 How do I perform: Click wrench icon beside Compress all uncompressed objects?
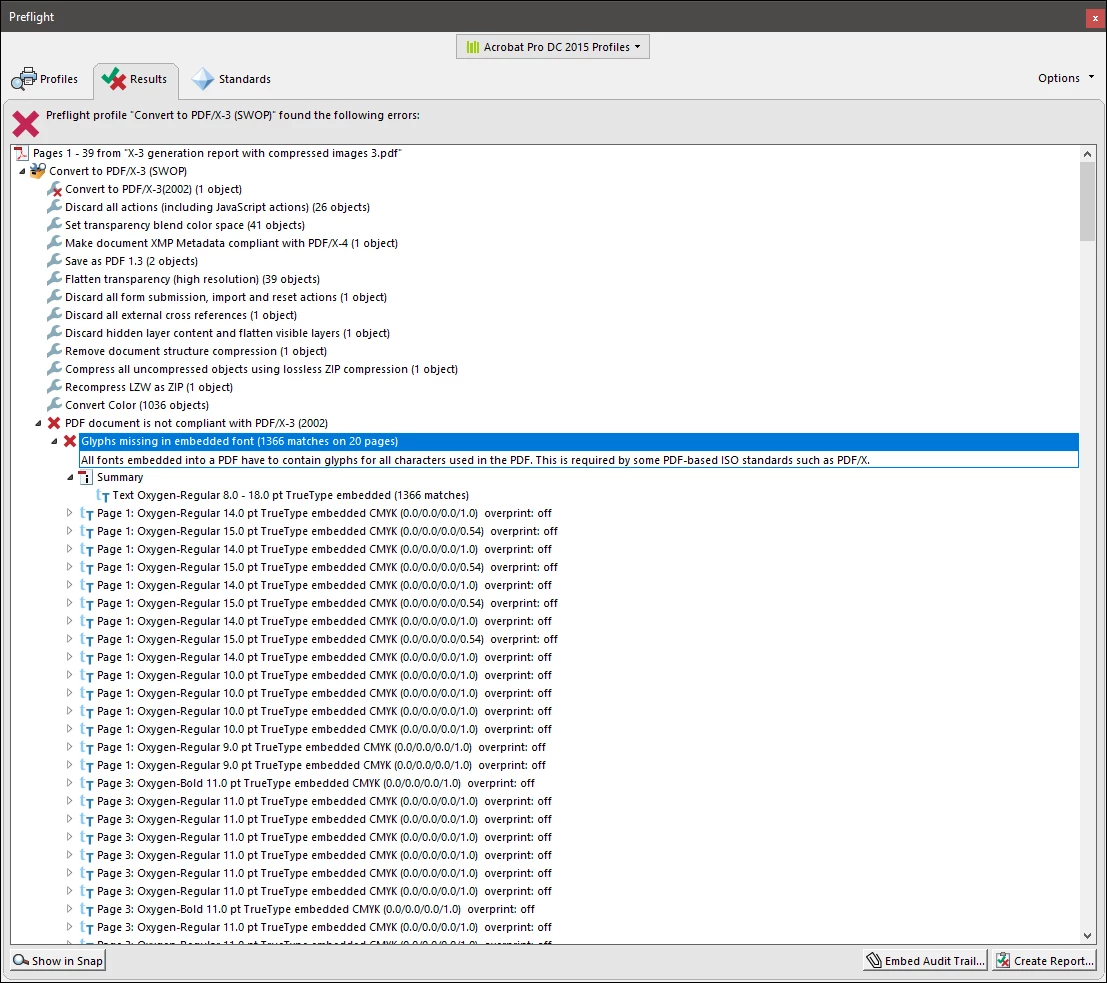(54, 369)
